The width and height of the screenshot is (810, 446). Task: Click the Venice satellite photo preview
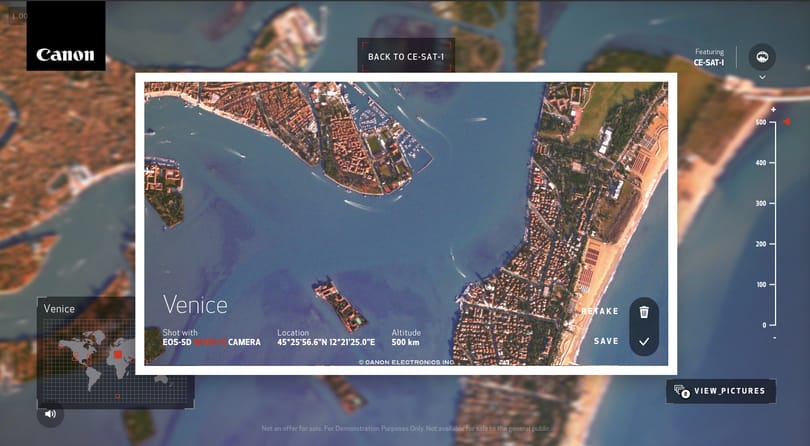click(x=406, y=224)
